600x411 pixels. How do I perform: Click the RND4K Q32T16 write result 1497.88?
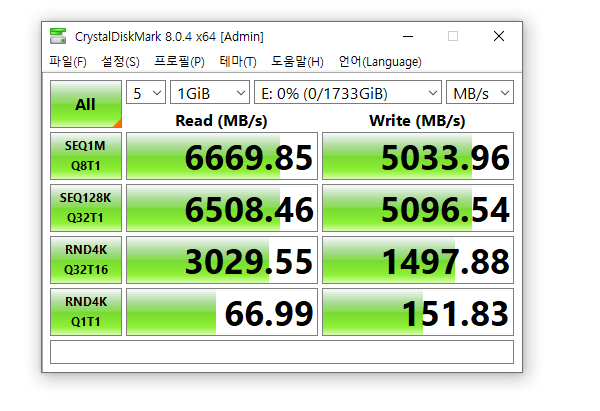(418, 260)
